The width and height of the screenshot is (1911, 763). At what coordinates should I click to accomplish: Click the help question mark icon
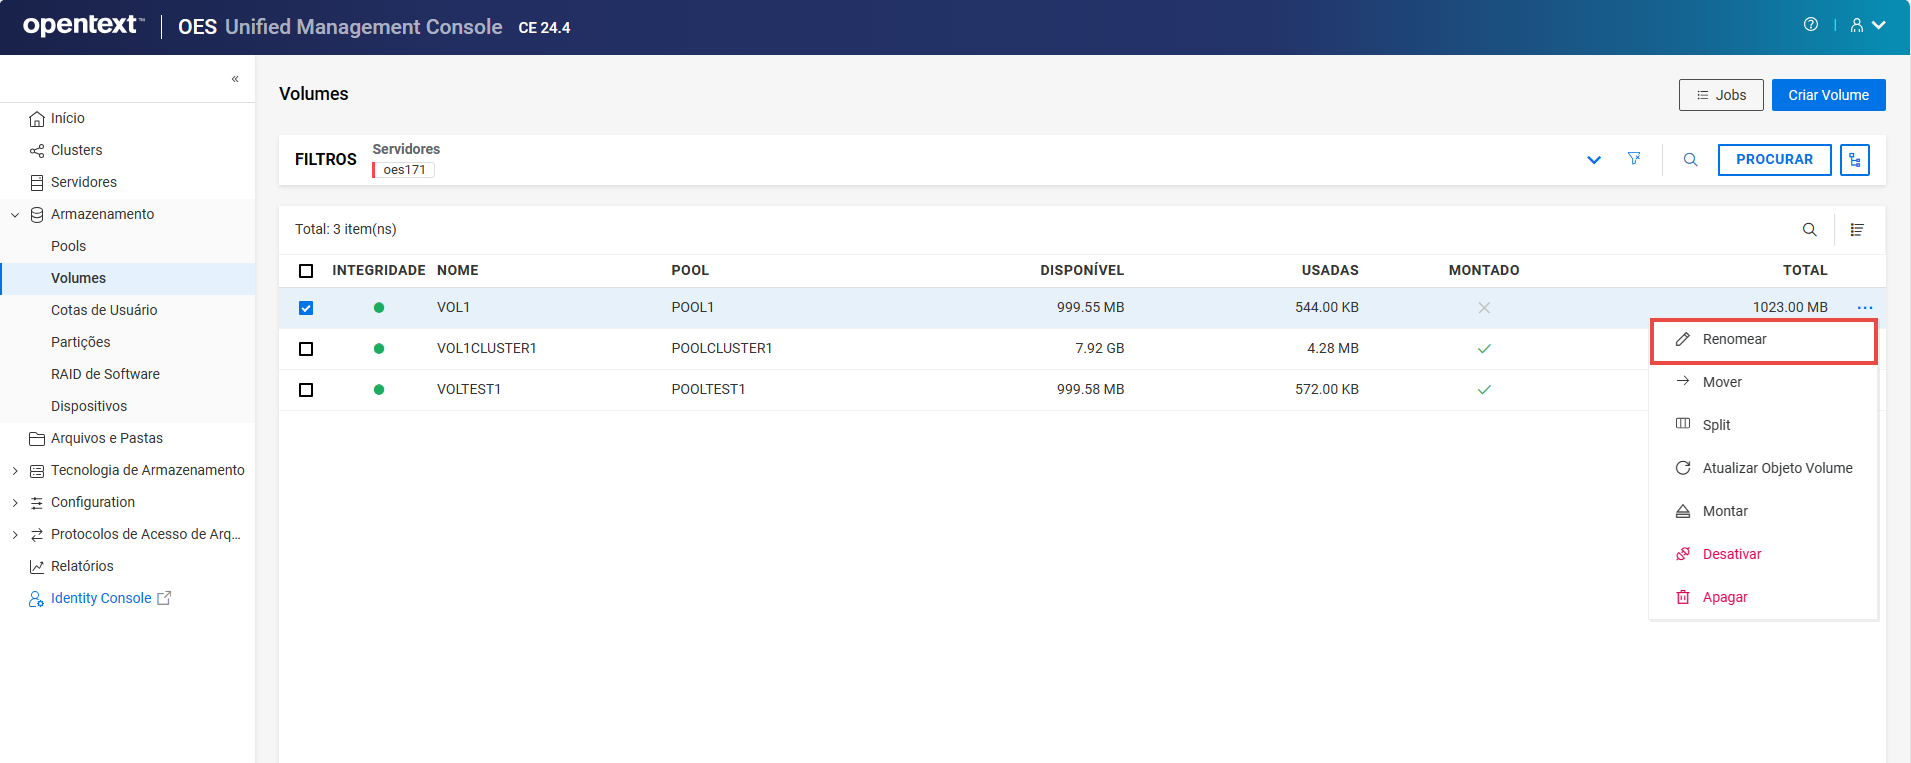click(1810, 25)
